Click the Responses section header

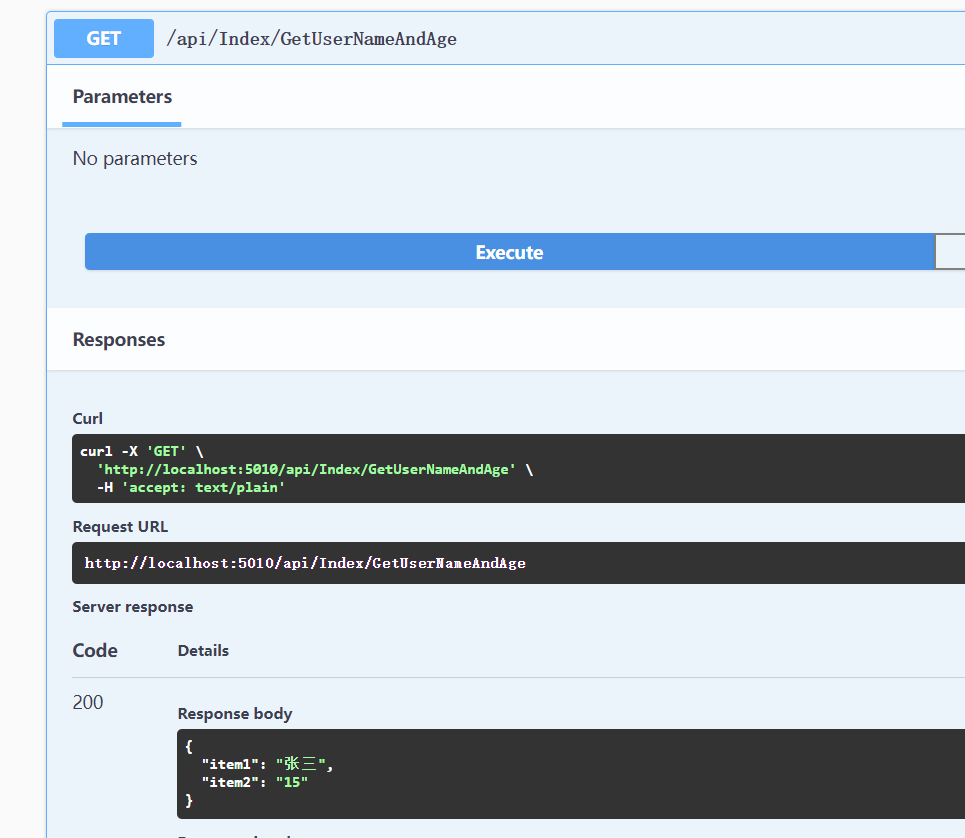119,340
